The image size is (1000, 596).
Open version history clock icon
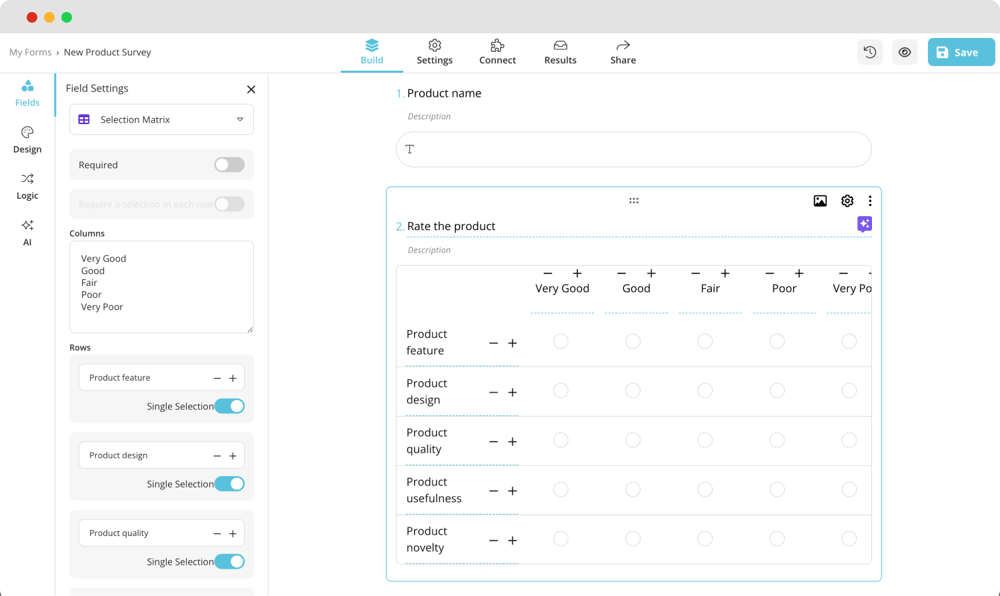click(870, 52)
